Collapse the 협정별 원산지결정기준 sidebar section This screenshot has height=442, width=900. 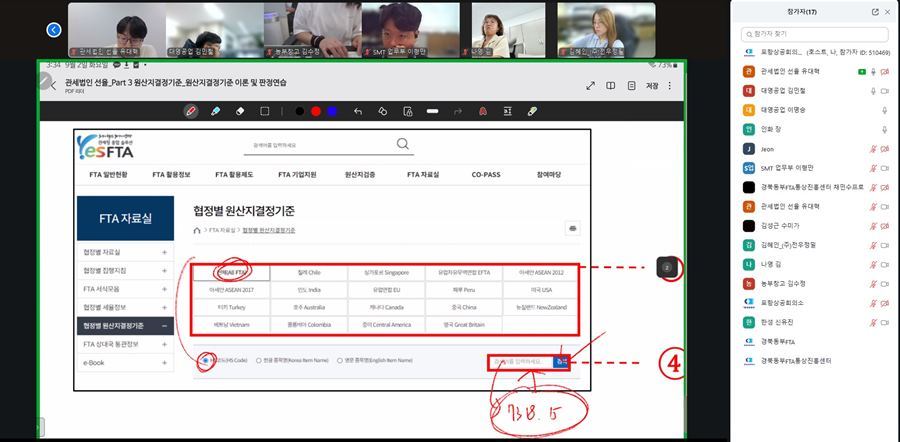click(164, 326)
